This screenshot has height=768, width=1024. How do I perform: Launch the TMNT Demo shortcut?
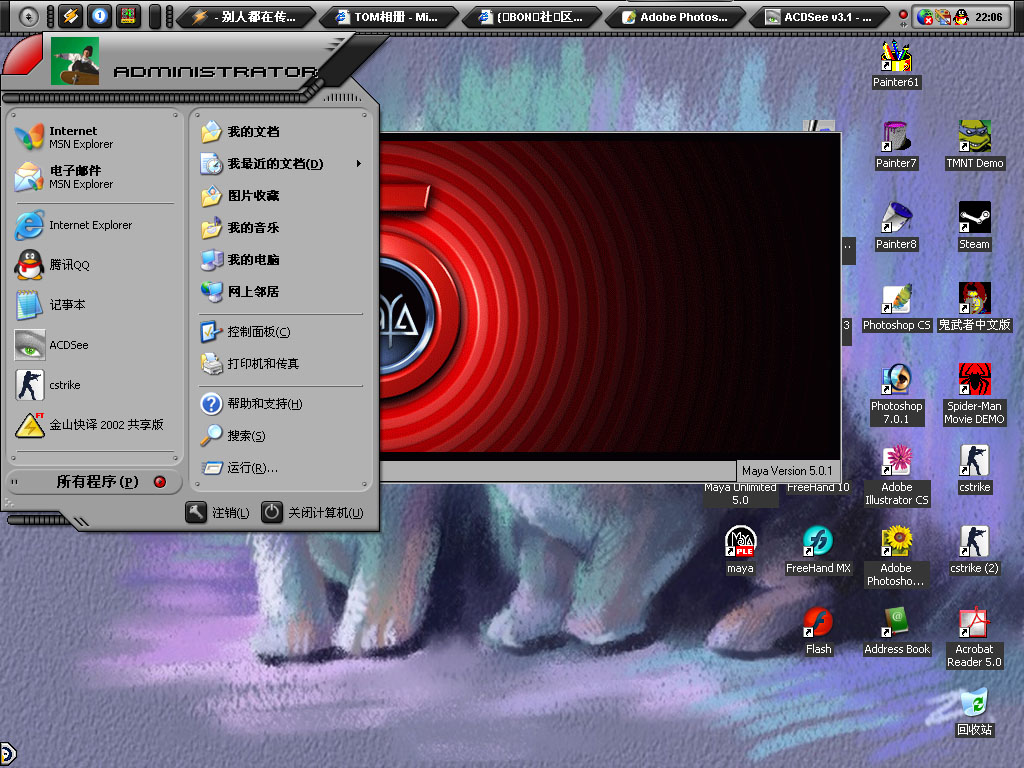974,145
